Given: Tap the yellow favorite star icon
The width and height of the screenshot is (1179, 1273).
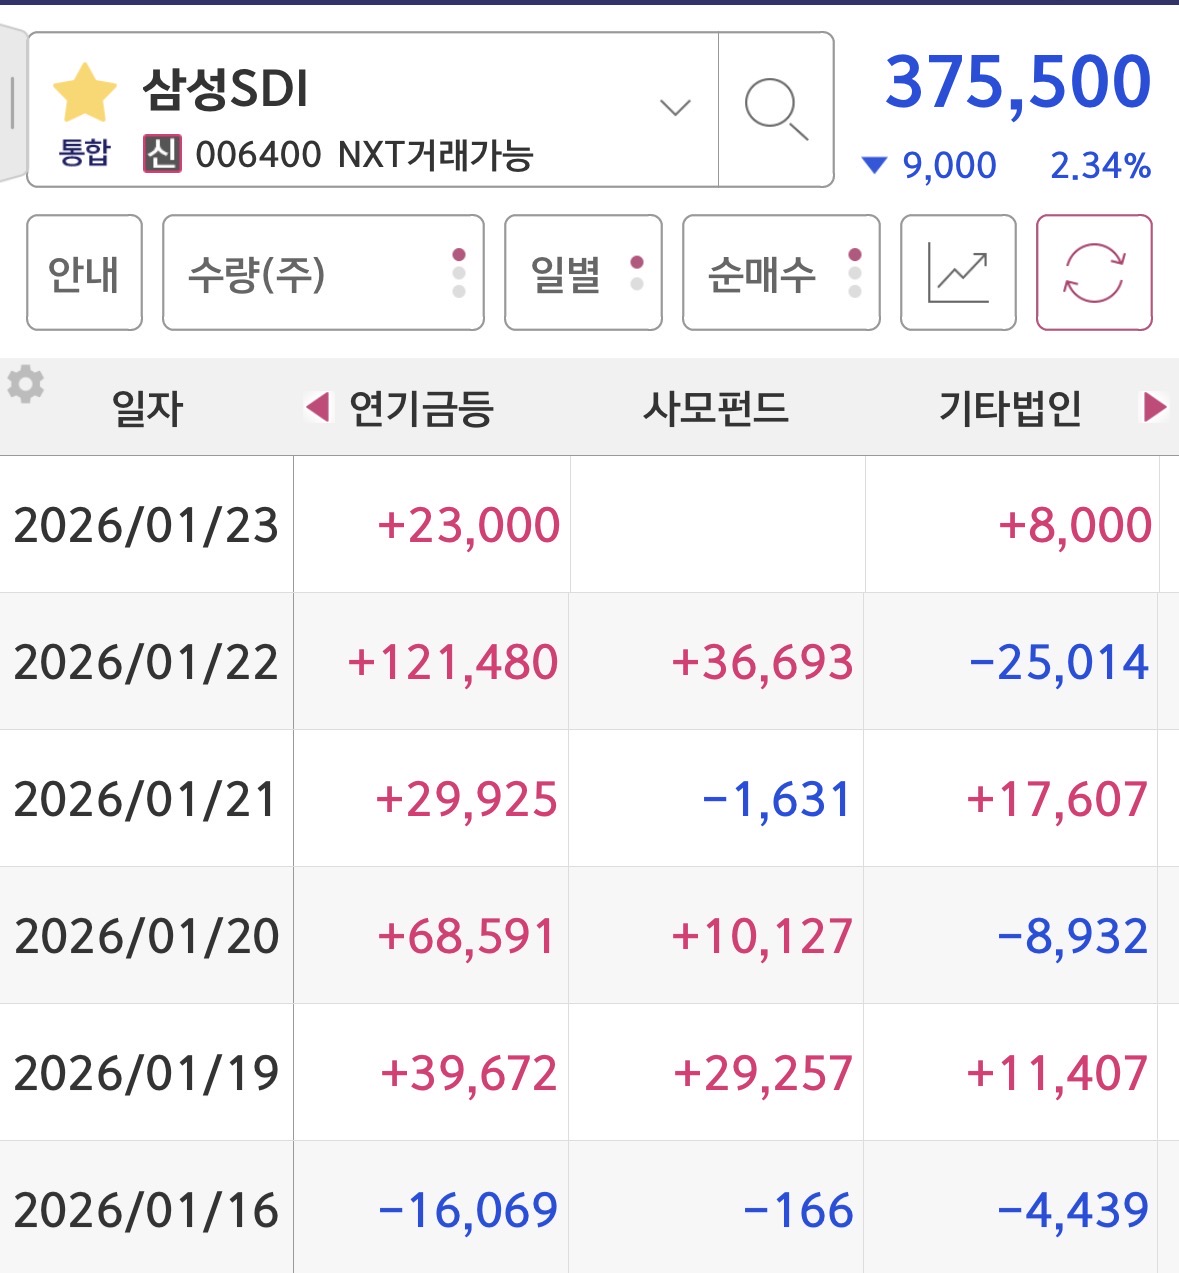Looking at the screenshot, I should [85, 92].
